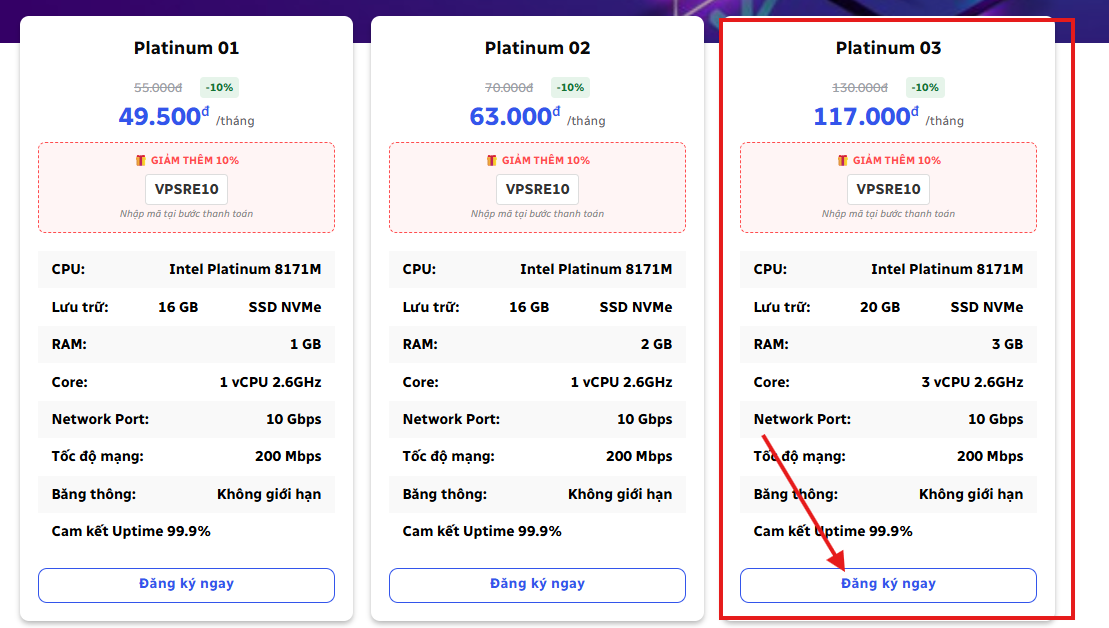Select the Platinum 03 plan title
The width and height of the screenshot is (1109, 628).
[x=889, y=48]
